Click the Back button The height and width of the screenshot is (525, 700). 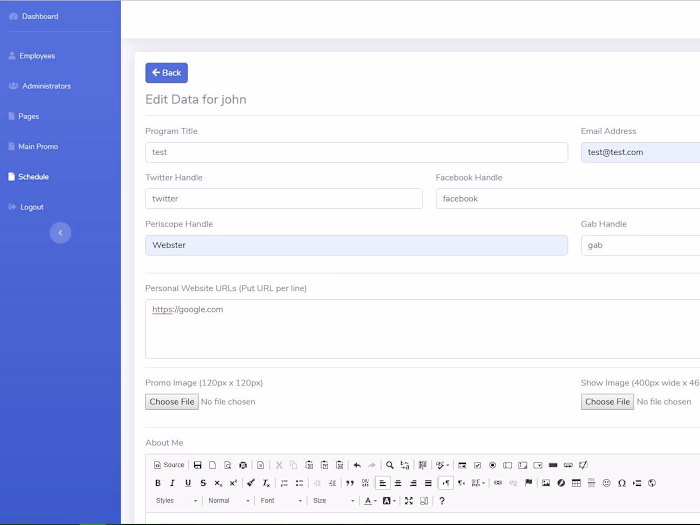click(167, 73)
